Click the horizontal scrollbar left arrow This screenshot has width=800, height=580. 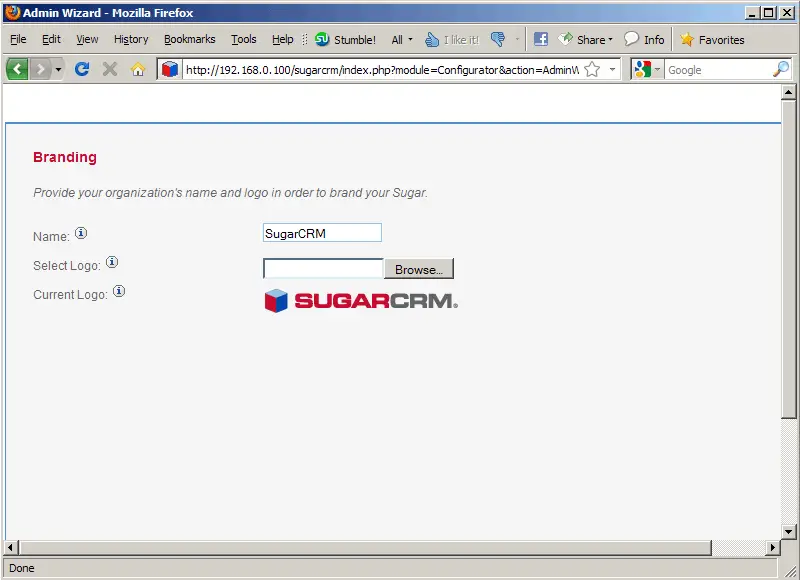[10, 548]
